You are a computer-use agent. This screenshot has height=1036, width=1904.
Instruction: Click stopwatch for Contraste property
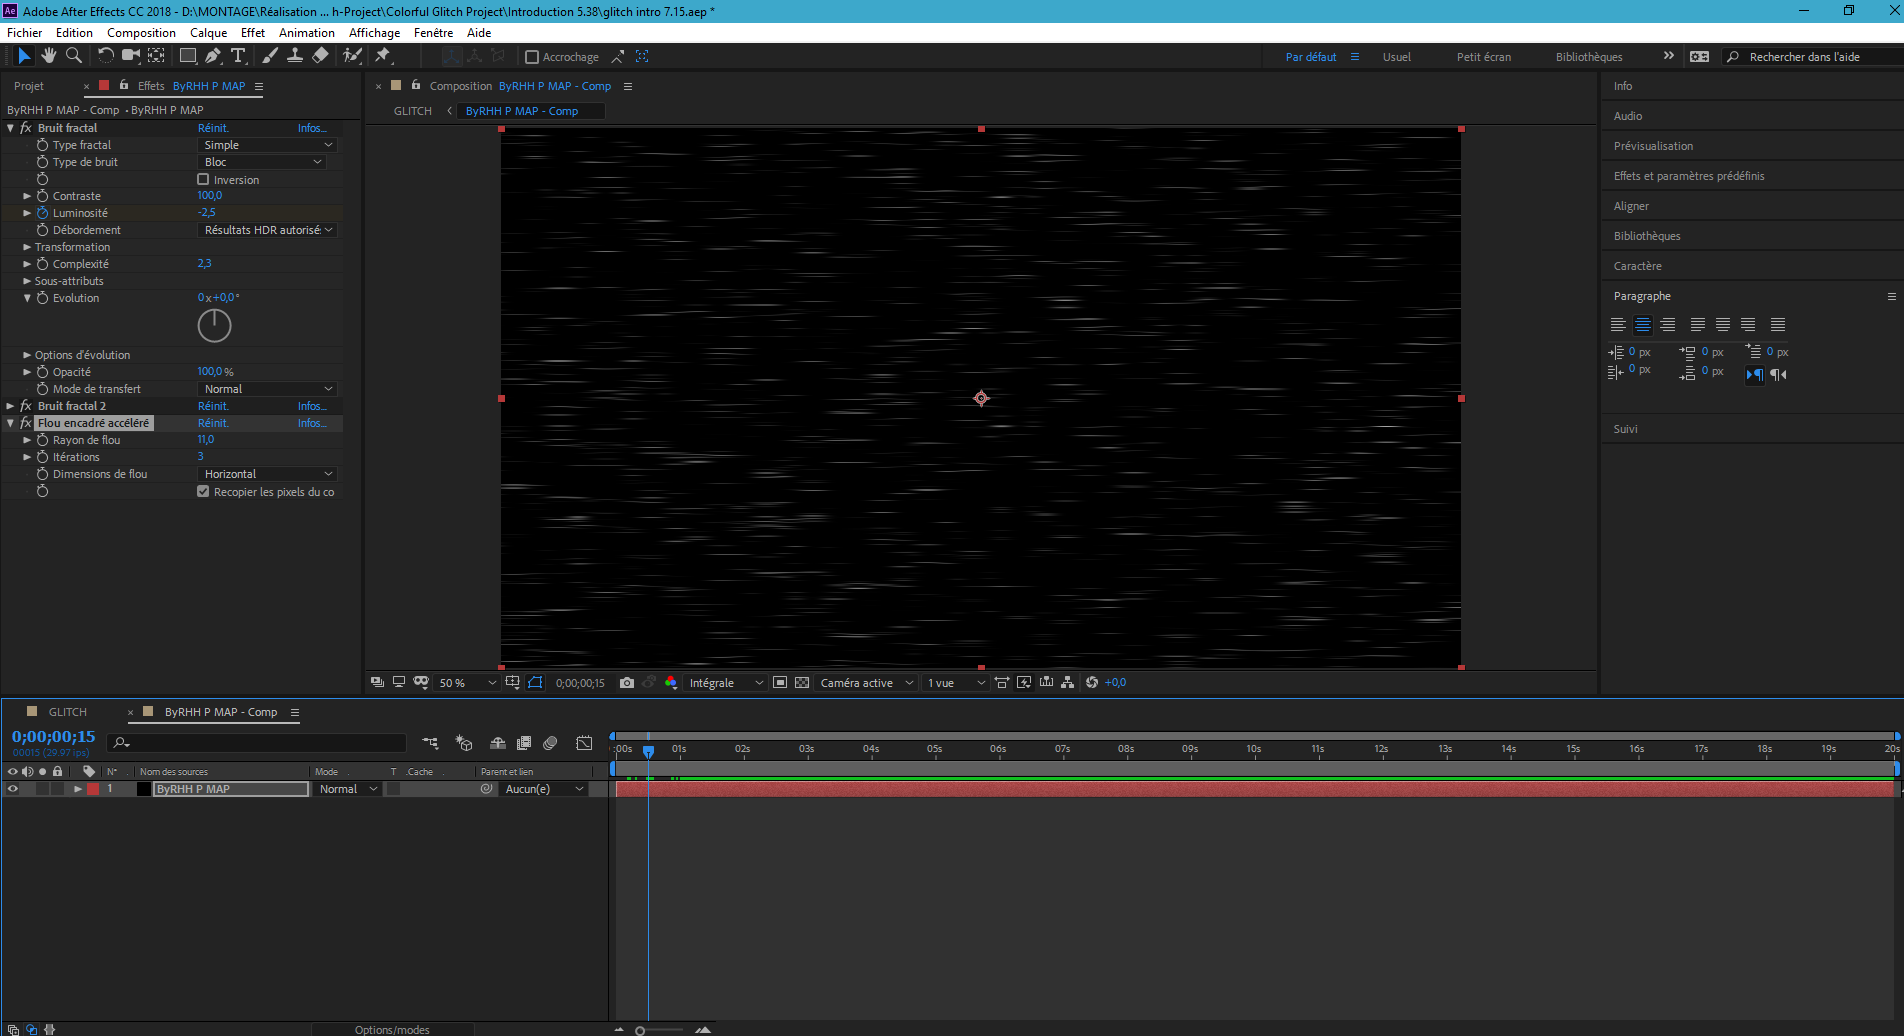tap(43, 196)
